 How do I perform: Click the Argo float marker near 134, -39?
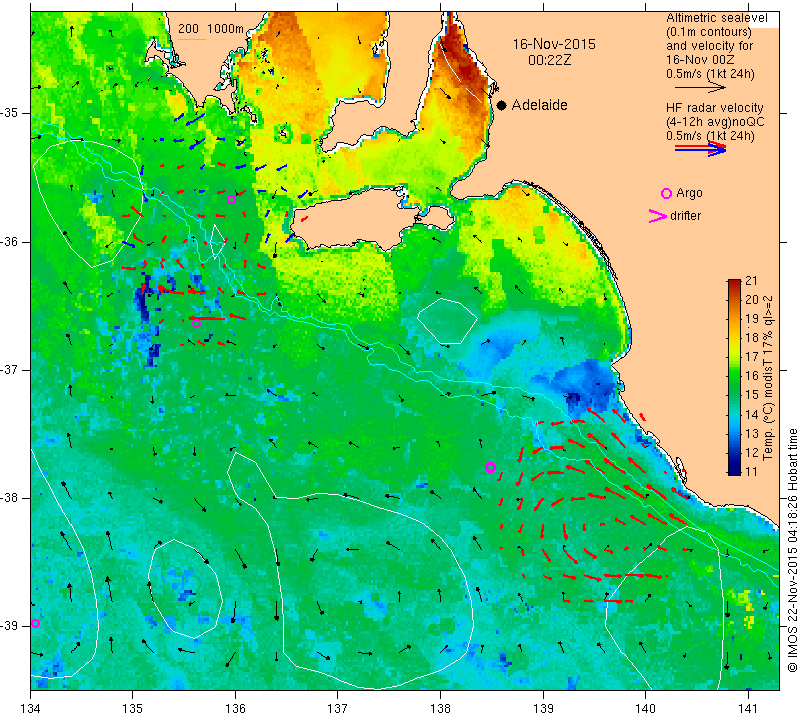coord(35,624)
